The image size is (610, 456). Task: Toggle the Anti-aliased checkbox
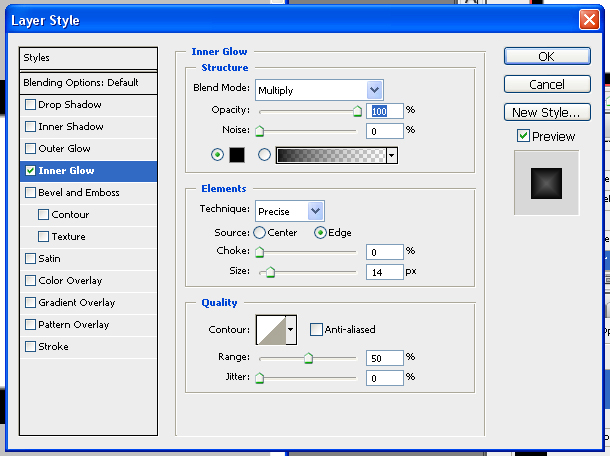coord(316,329)
